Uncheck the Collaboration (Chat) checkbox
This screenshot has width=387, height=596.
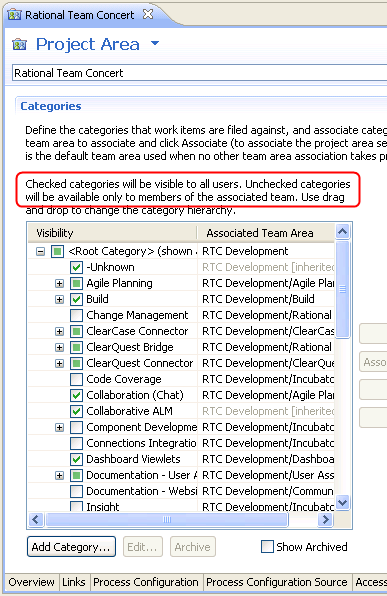(76, 395)
